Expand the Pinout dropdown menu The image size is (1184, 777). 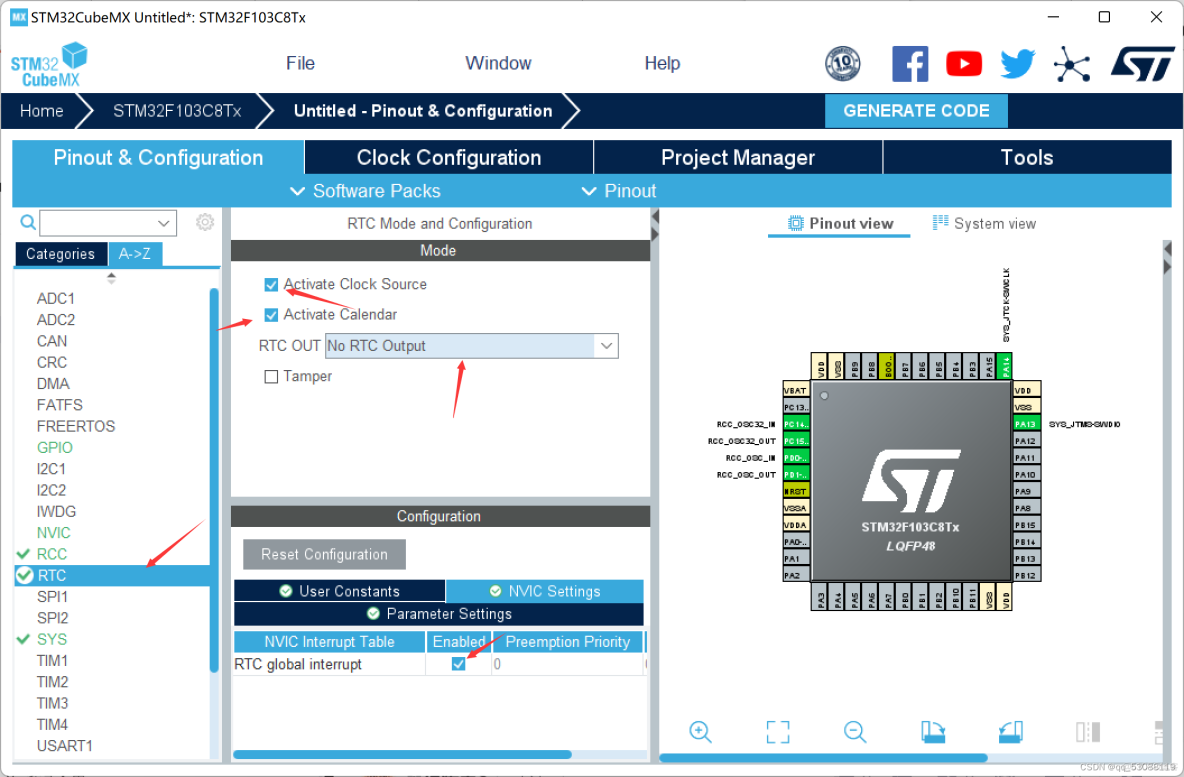coord(618,191)
